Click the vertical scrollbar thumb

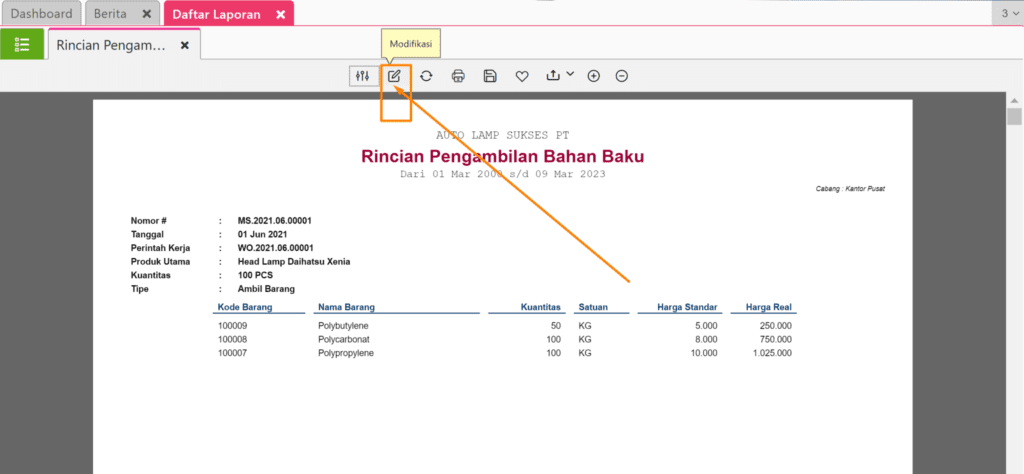tap(1014, 117)
